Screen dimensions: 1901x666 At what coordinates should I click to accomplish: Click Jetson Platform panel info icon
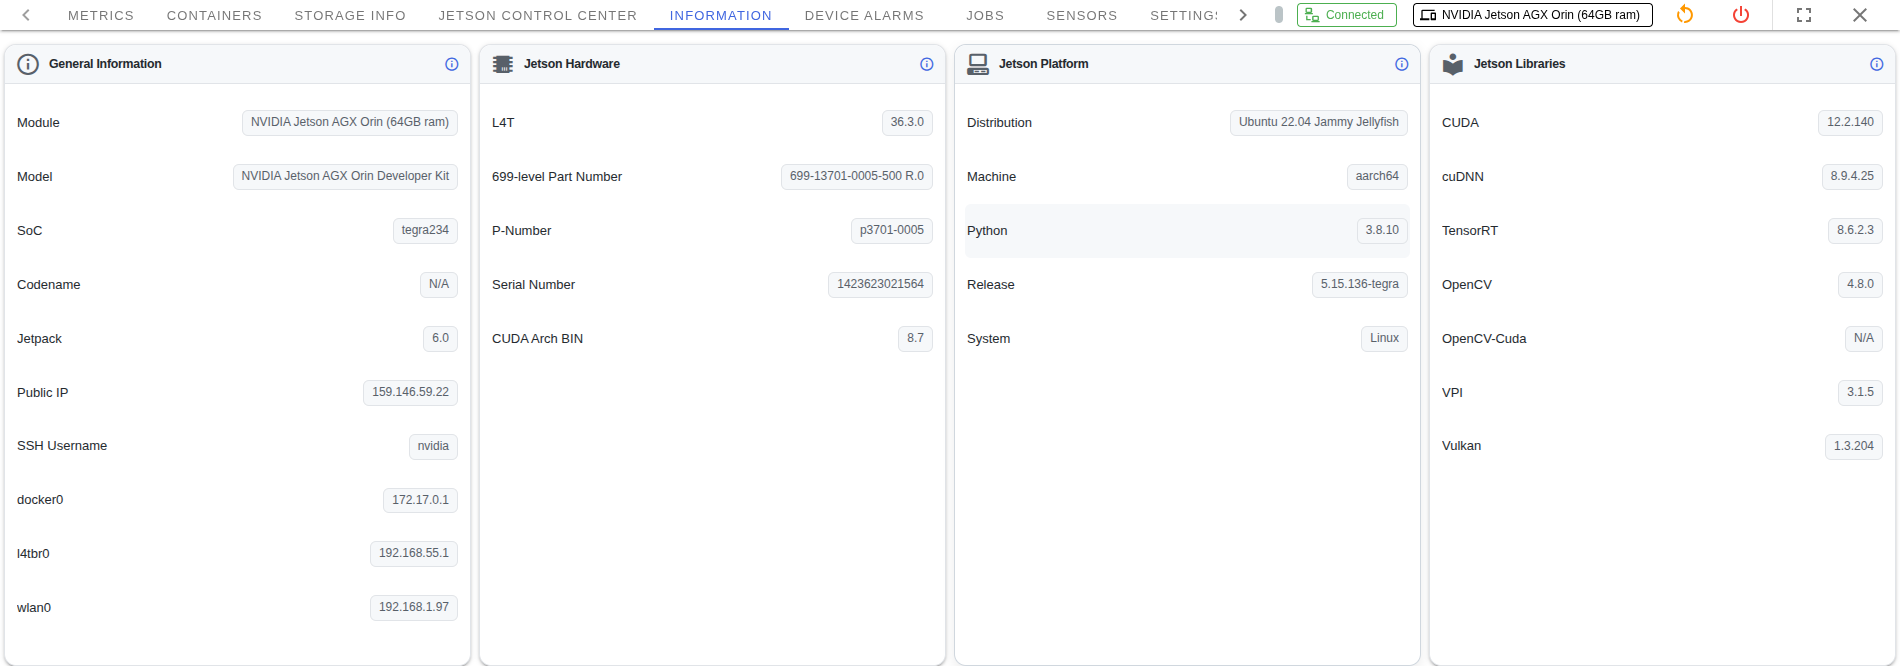tap(1402, 64)
